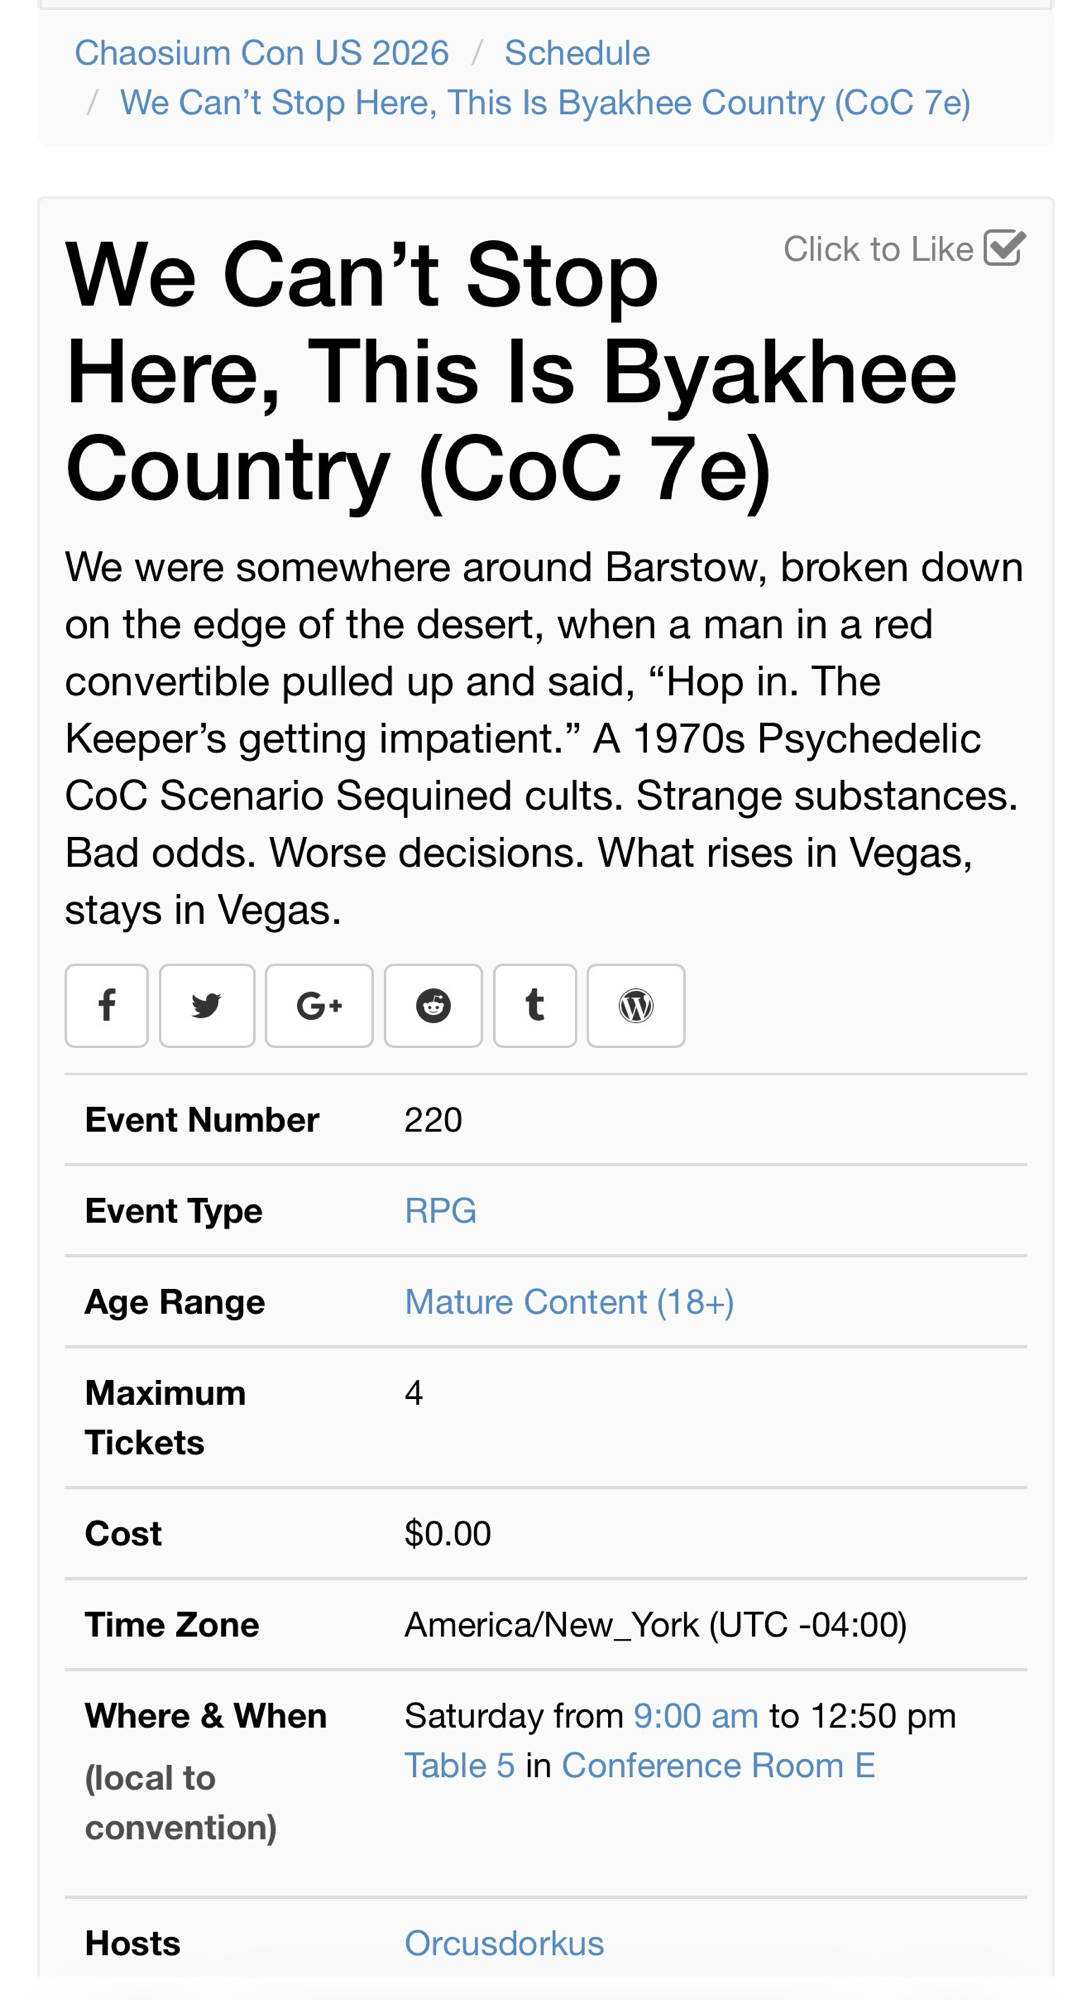Open Conference Room E link
Viewport: 1092px width, 2000px height.
(x=718, y=1766)
